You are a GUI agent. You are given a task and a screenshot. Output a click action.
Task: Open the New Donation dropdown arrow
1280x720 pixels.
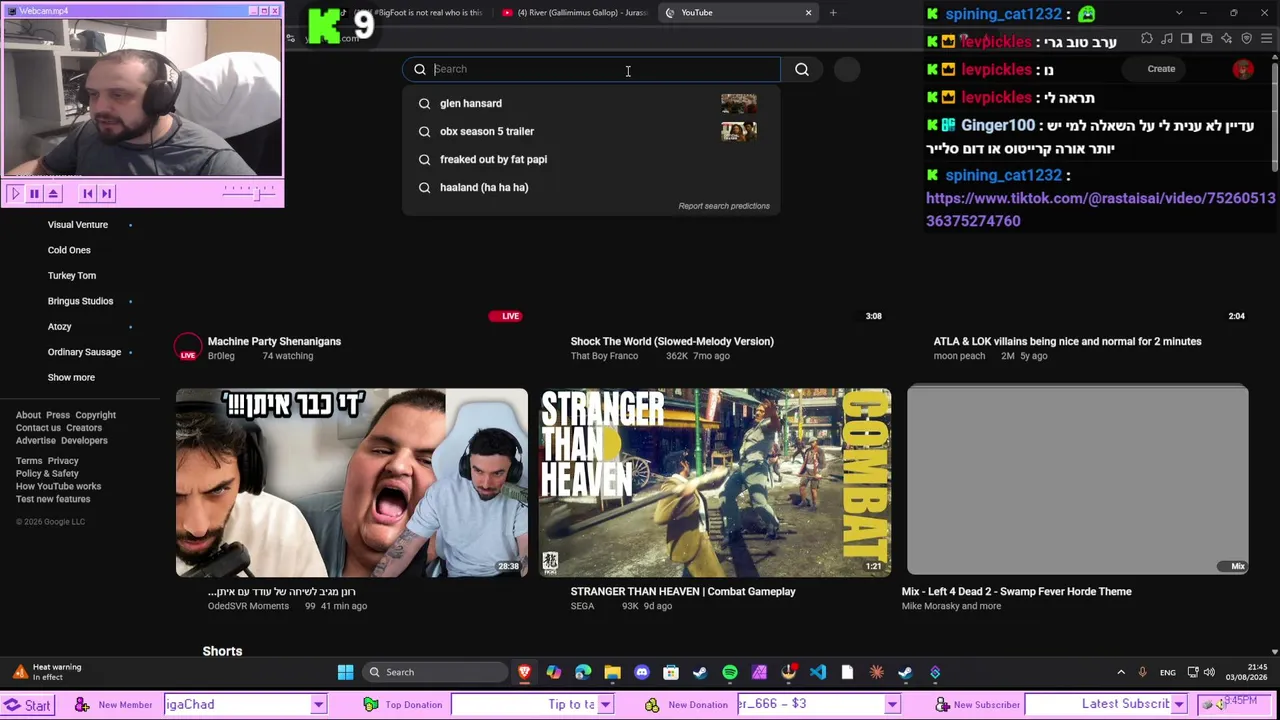click(x=892, y=705)
